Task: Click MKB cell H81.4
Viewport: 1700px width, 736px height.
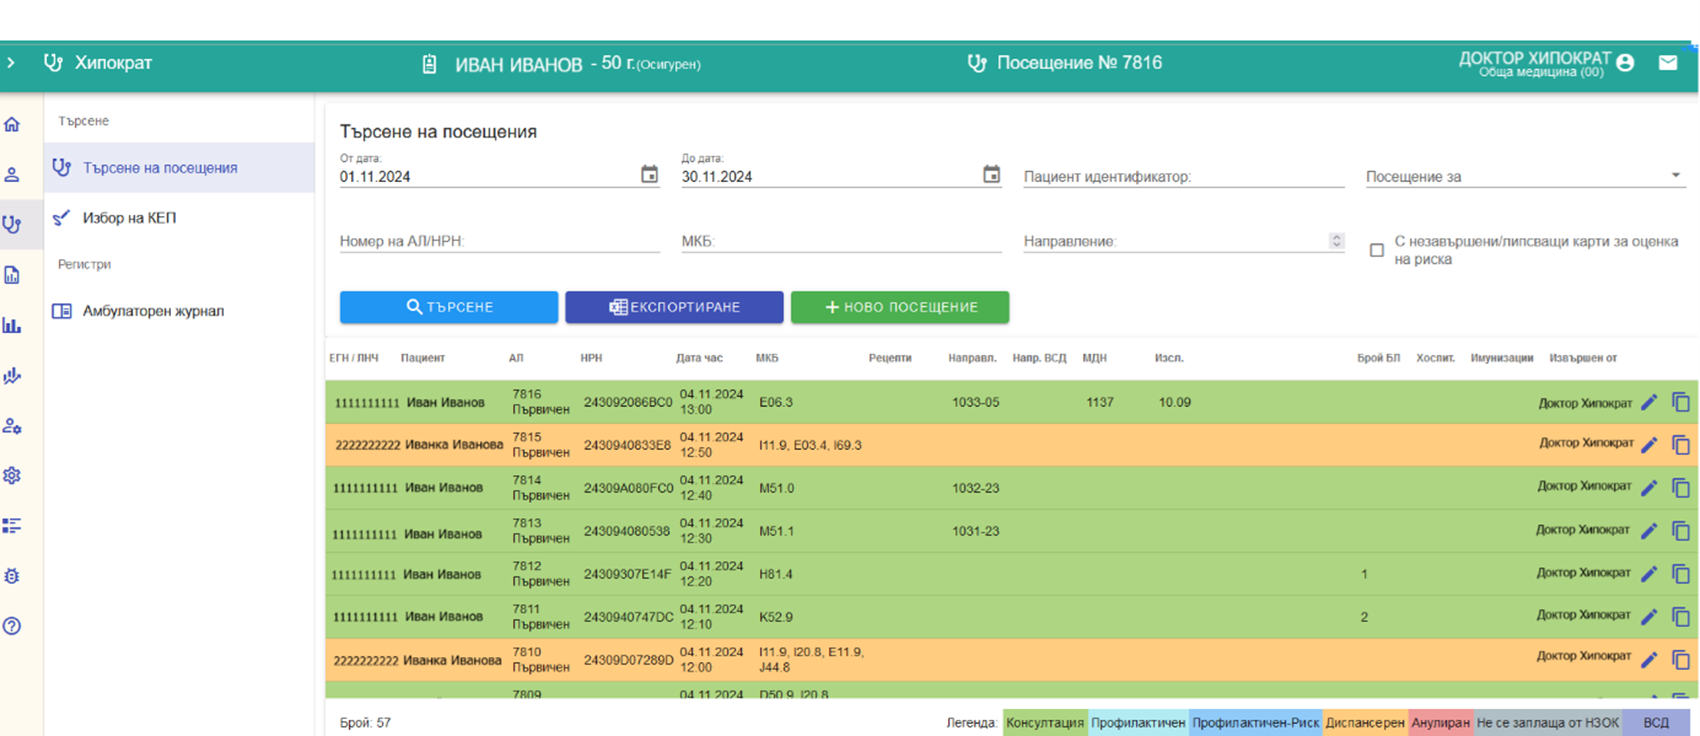Action: click(776, 574)
